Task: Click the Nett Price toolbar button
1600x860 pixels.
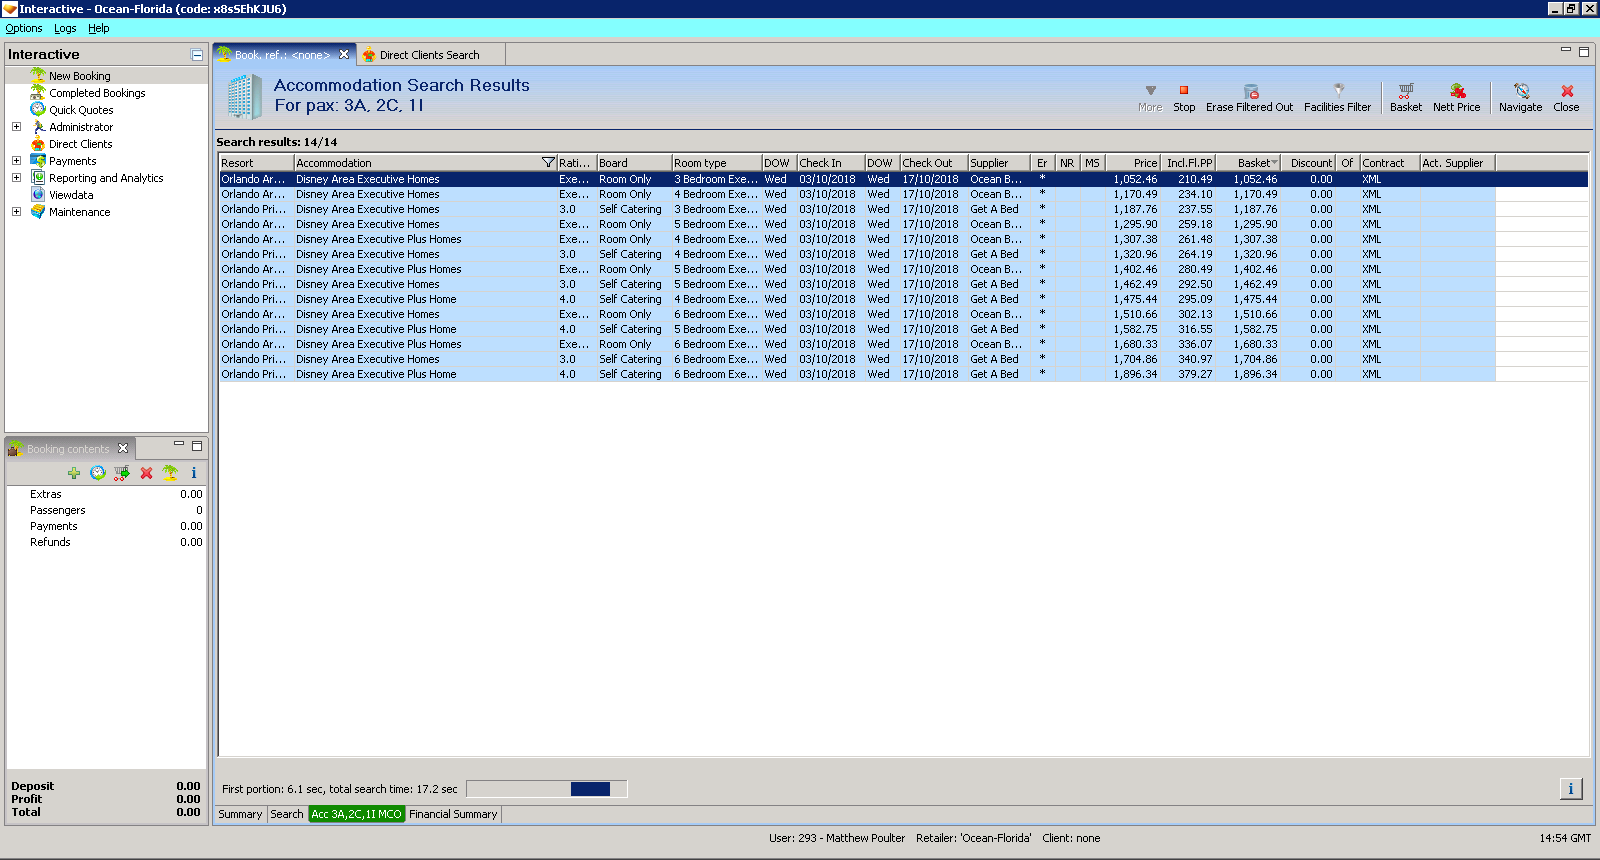Action: pos(1456,98)
